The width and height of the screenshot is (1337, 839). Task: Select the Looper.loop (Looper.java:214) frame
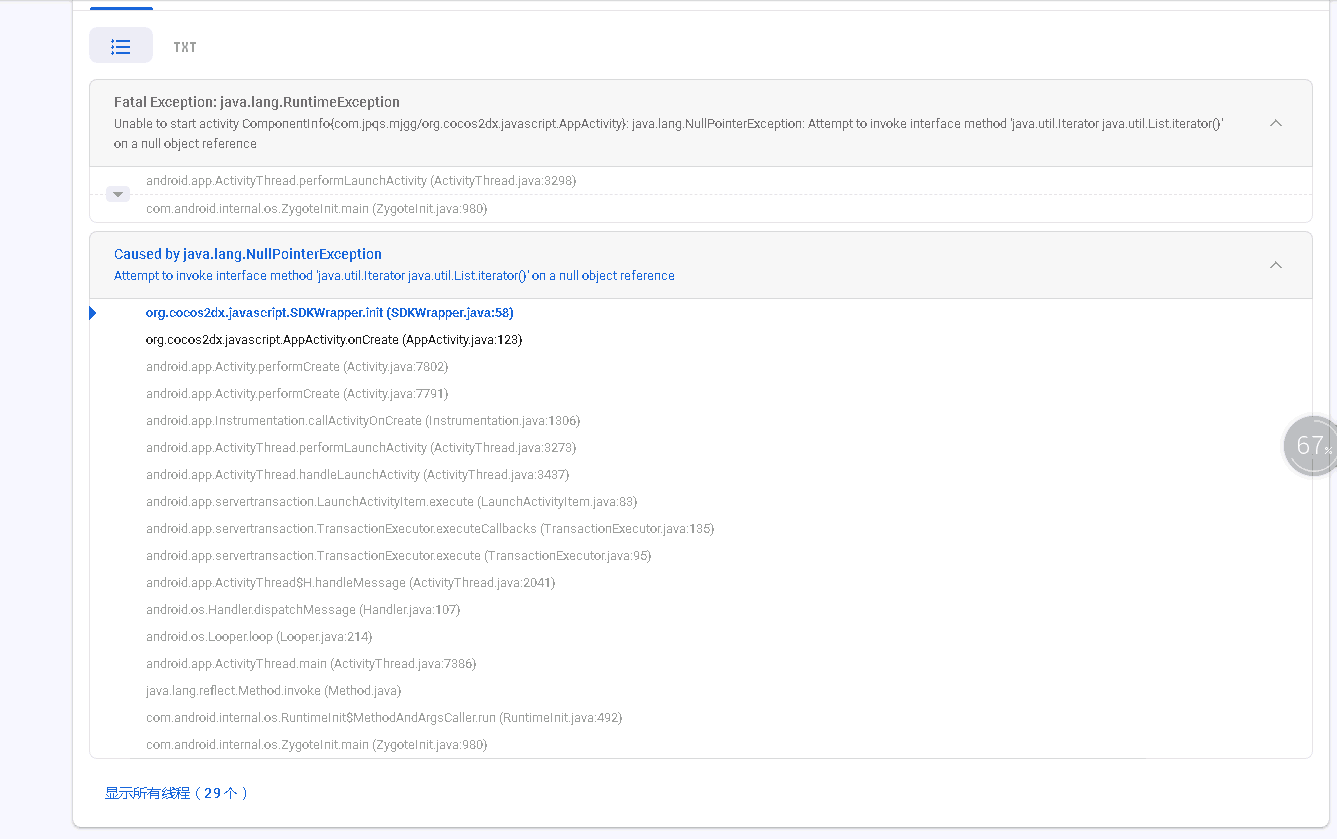(259, 637)
